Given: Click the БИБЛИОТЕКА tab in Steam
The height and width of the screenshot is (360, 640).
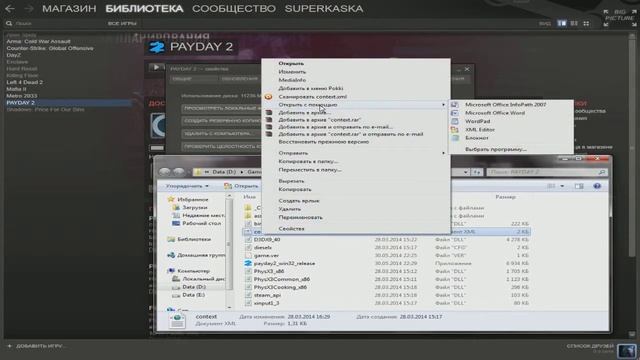Looking at the screenshot, I should tap(144, 8).
